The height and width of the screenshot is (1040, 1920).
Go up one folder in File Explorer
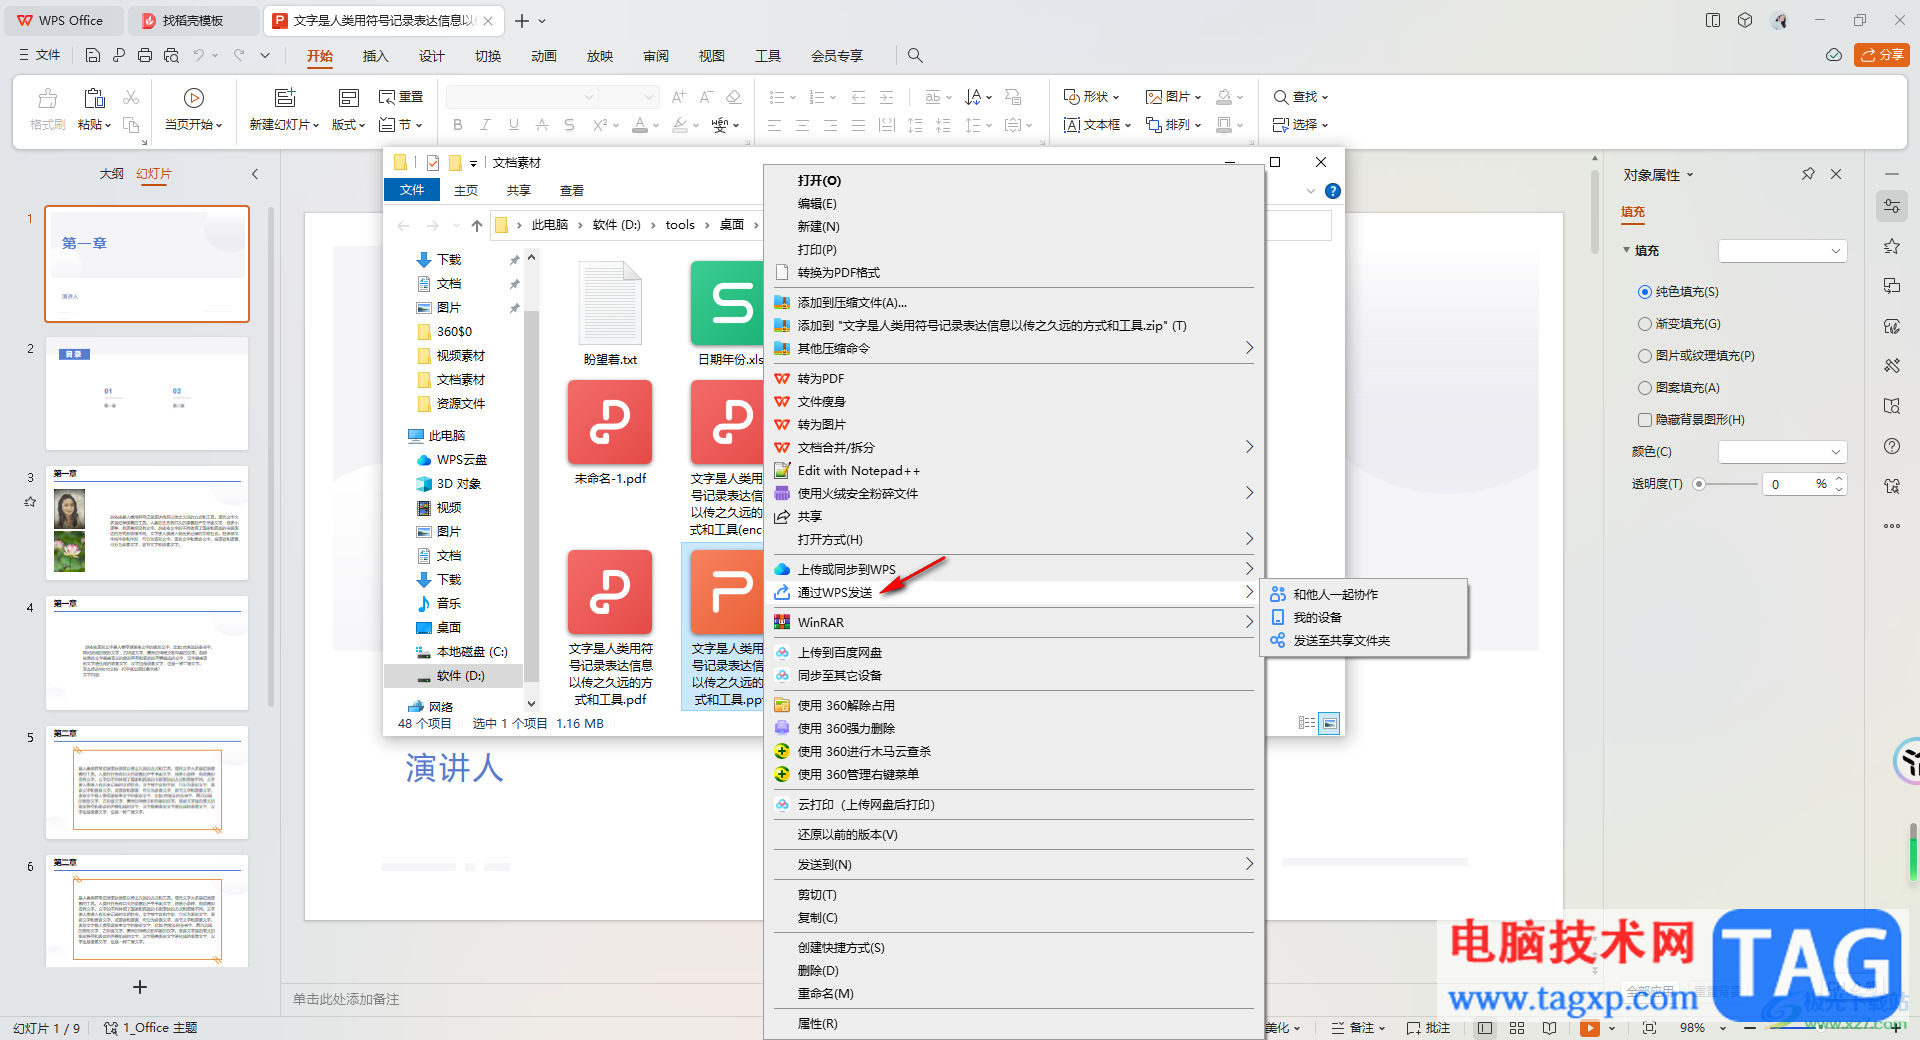coord(477,225)
